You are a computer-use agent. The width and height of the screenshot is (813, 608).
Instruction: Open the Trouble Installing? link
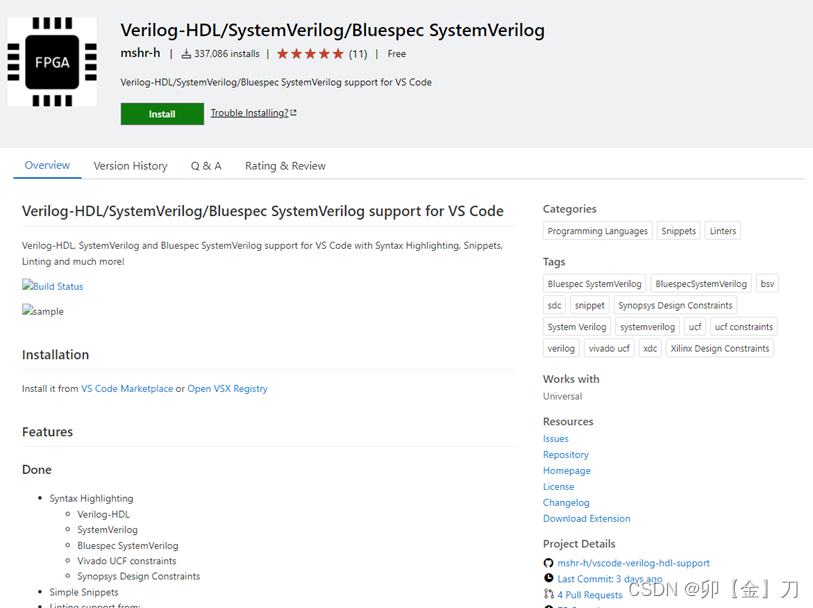click(249, 113)
